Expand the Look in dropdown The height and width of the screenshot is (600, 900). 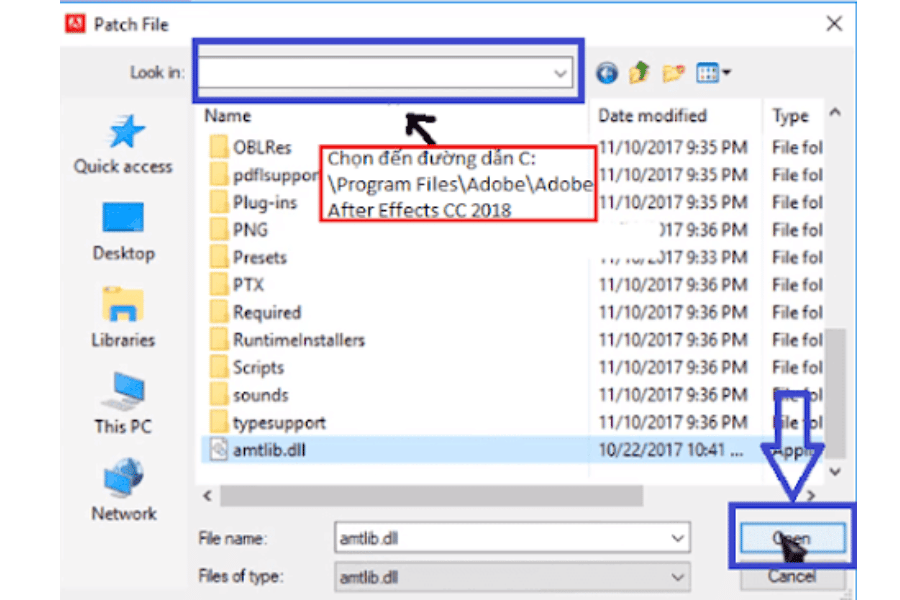[x=559, y=73]
